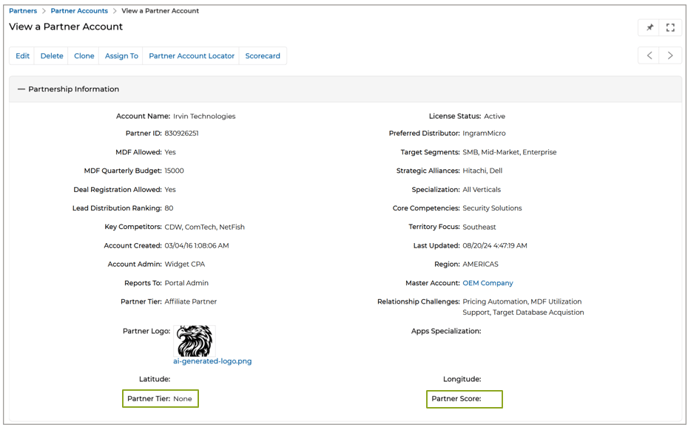Open the Partner Account Locator

[x=191, y=56]
